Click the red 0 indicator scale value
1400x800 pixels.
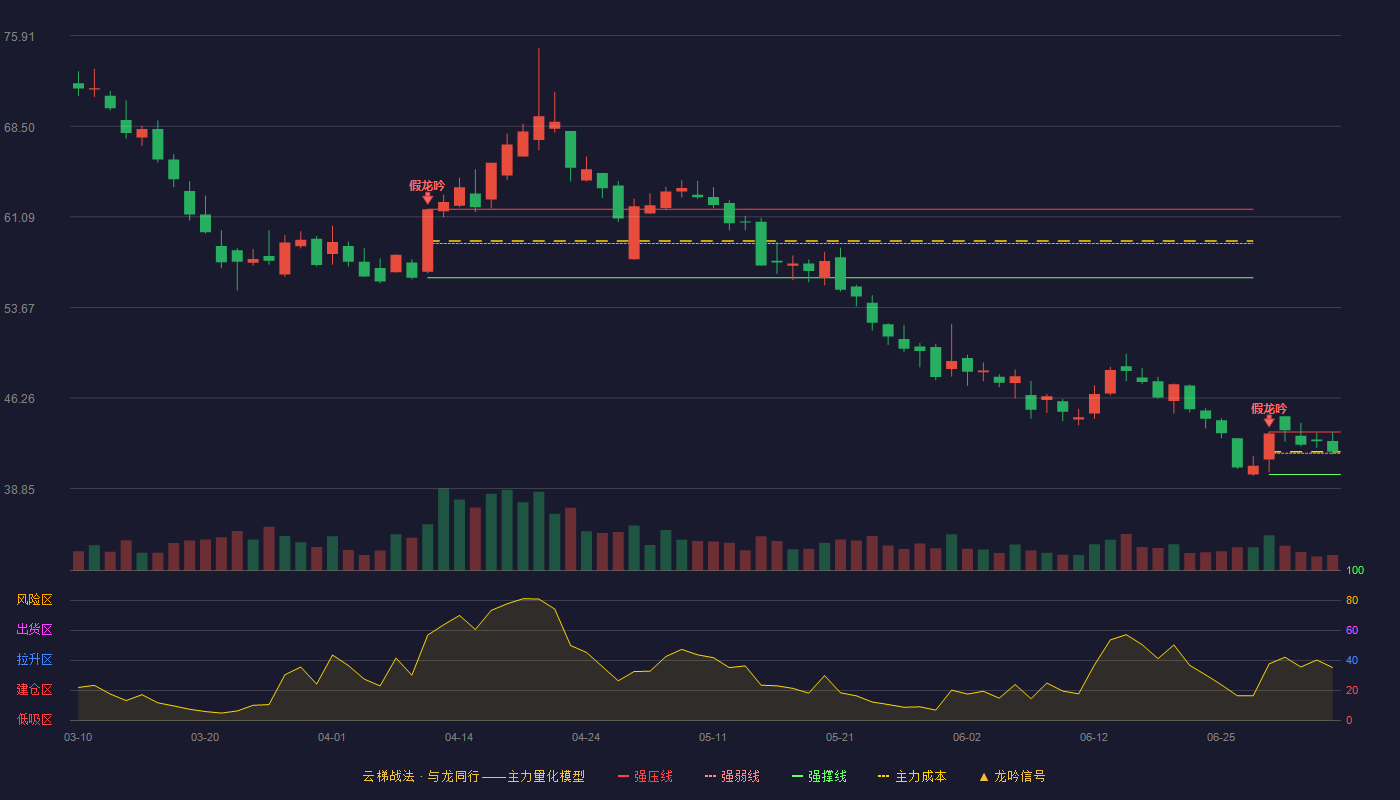pyautogui.click(x=1349, y=720)
